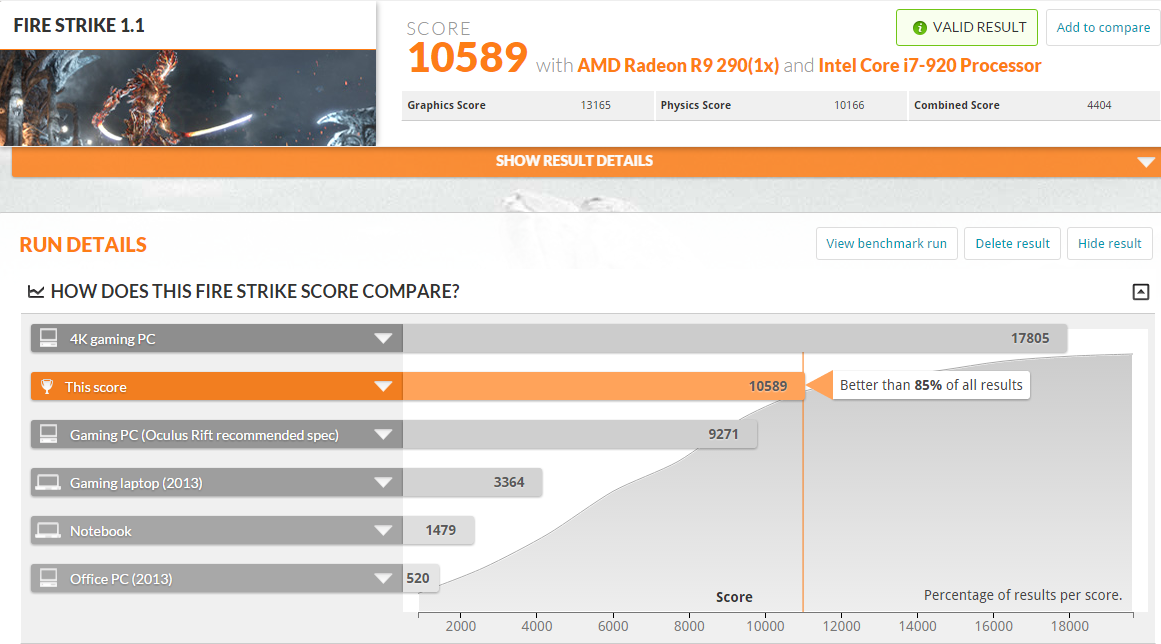Collapse the score comparison section

click(1141, 292)
